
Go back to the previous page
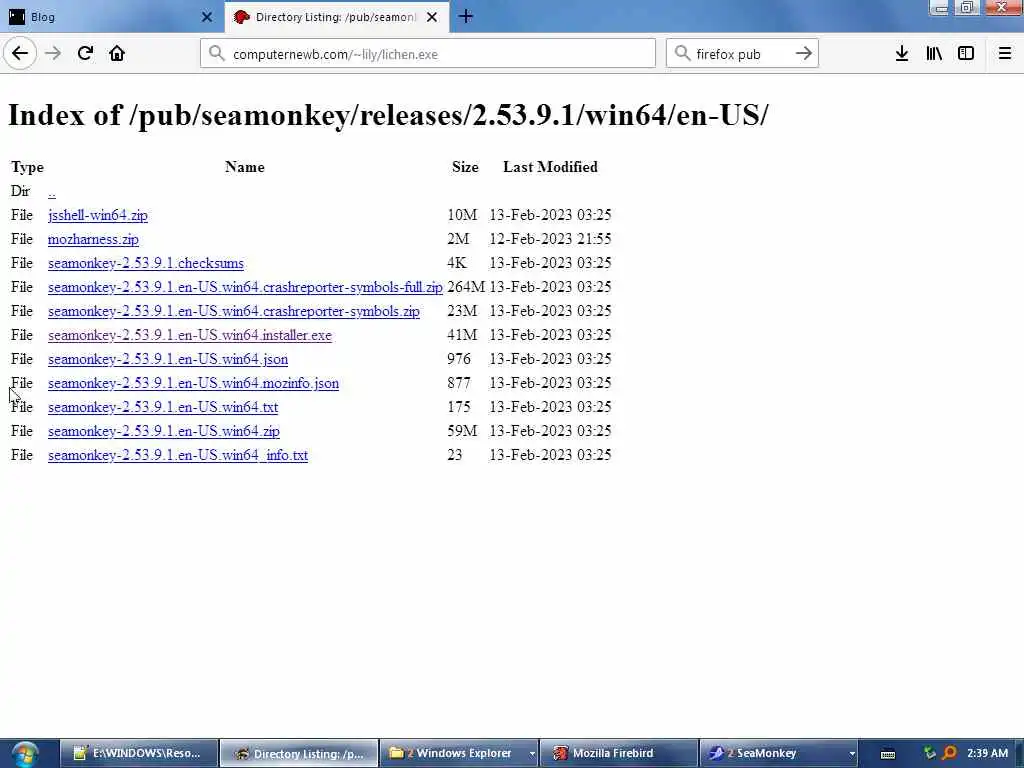[20, 53]
